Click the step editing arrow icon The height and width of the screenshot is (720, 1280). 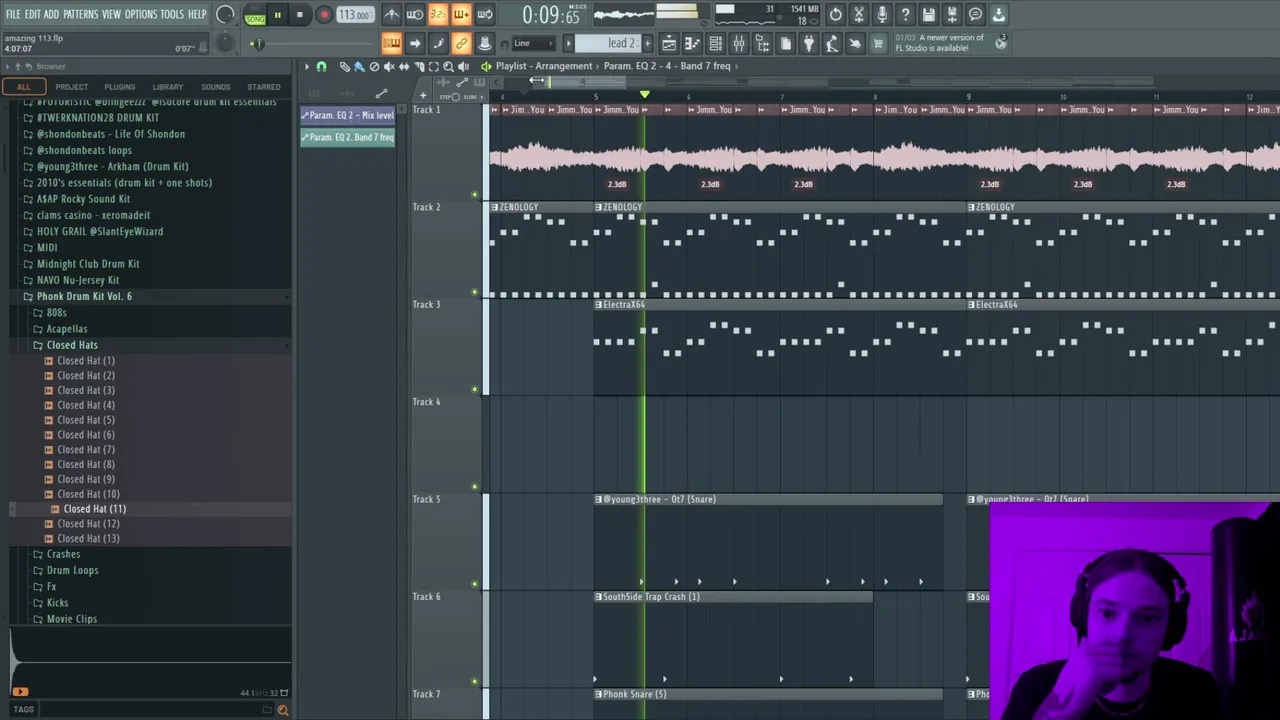(415, 43)
